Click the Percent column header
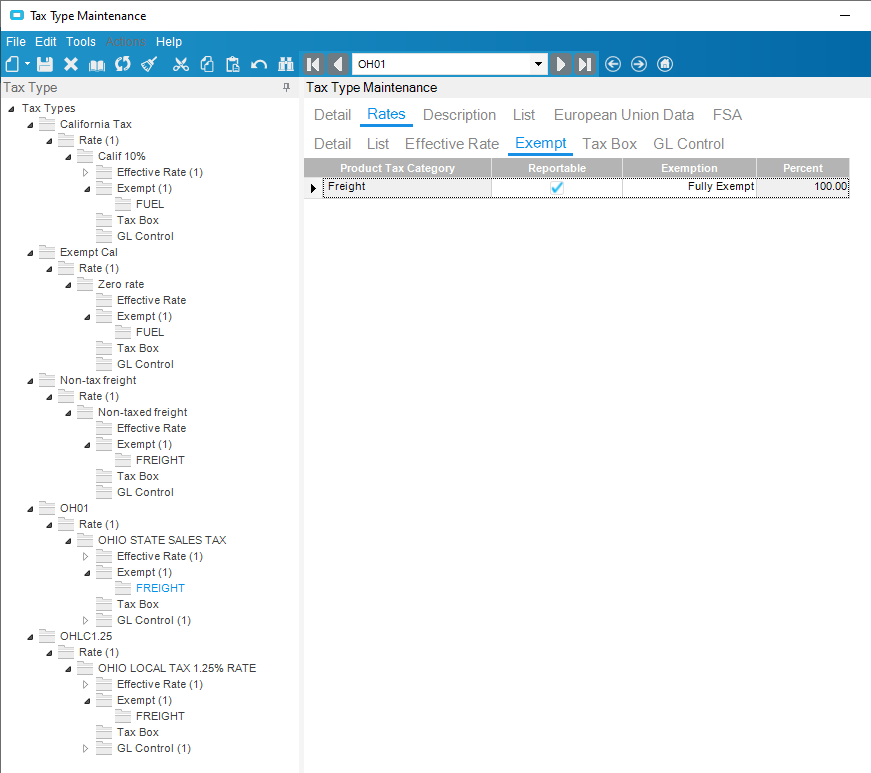871x773 pixels. 803,168
